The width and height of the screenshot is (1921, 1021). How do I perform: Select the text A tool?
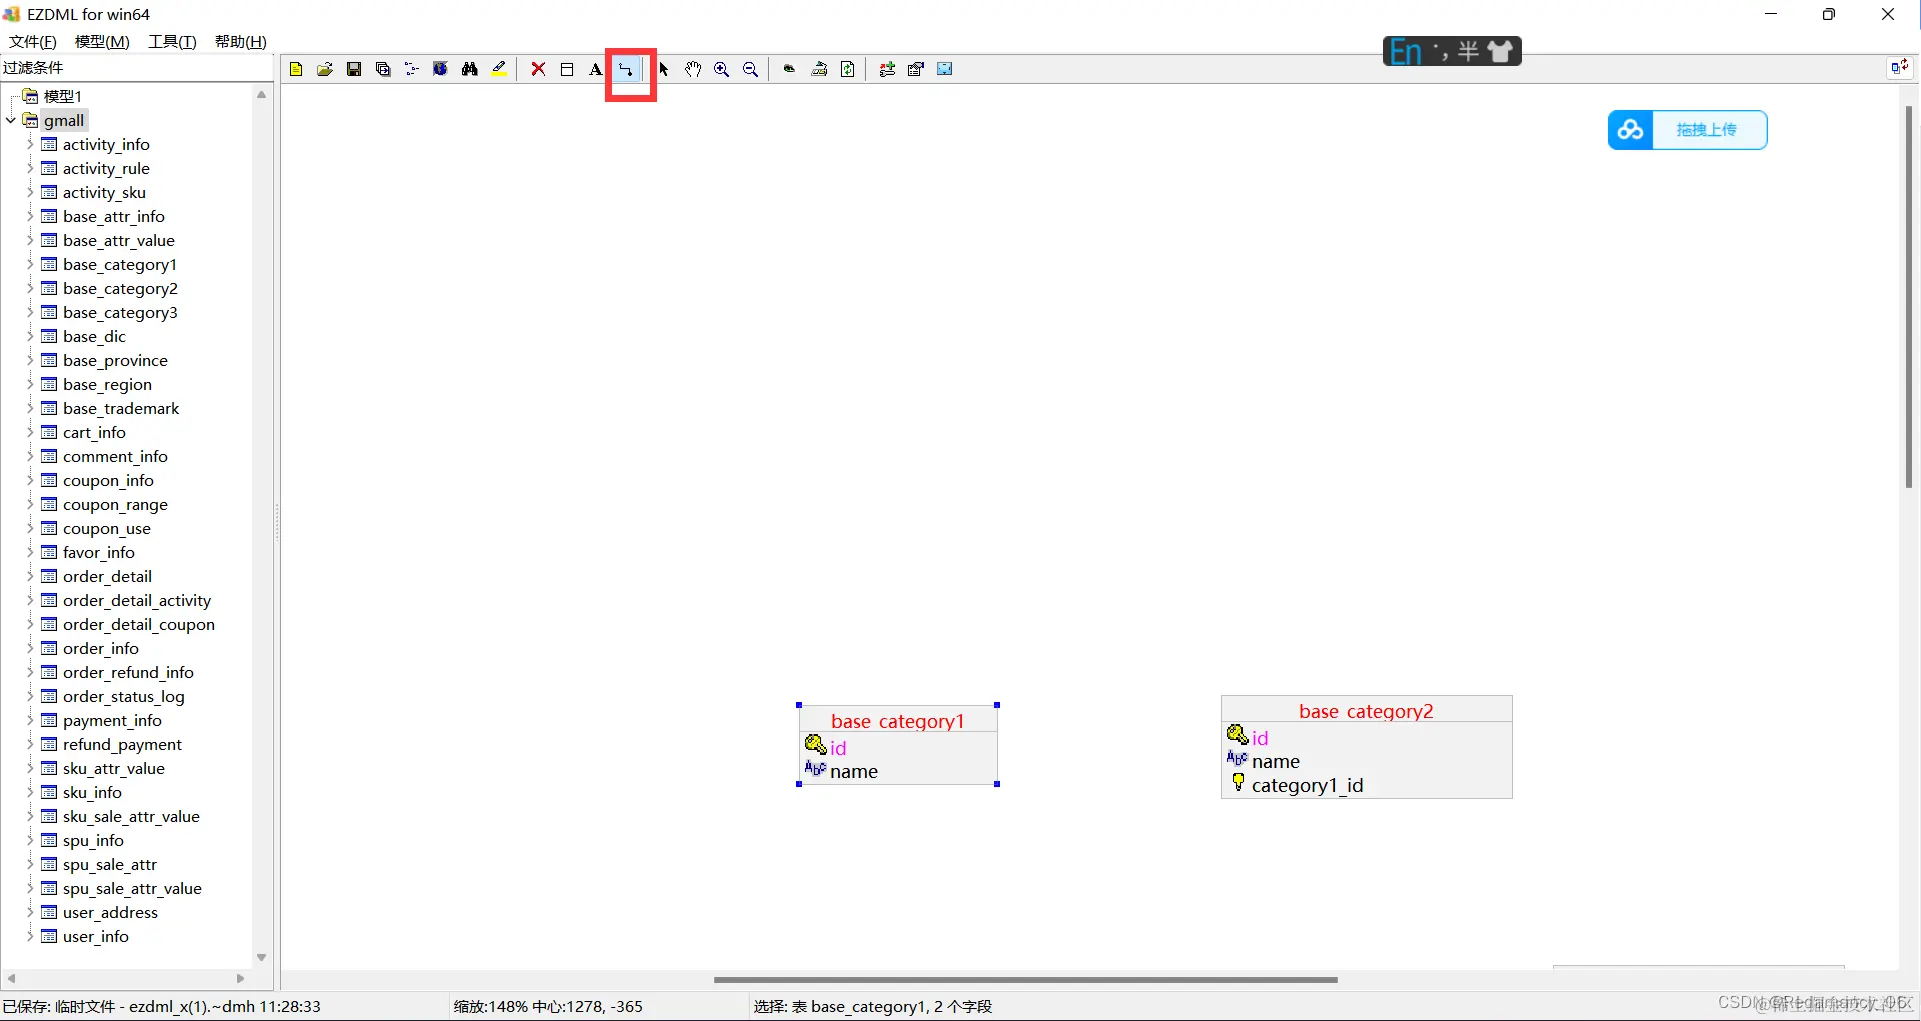click(x=596, y=69)
